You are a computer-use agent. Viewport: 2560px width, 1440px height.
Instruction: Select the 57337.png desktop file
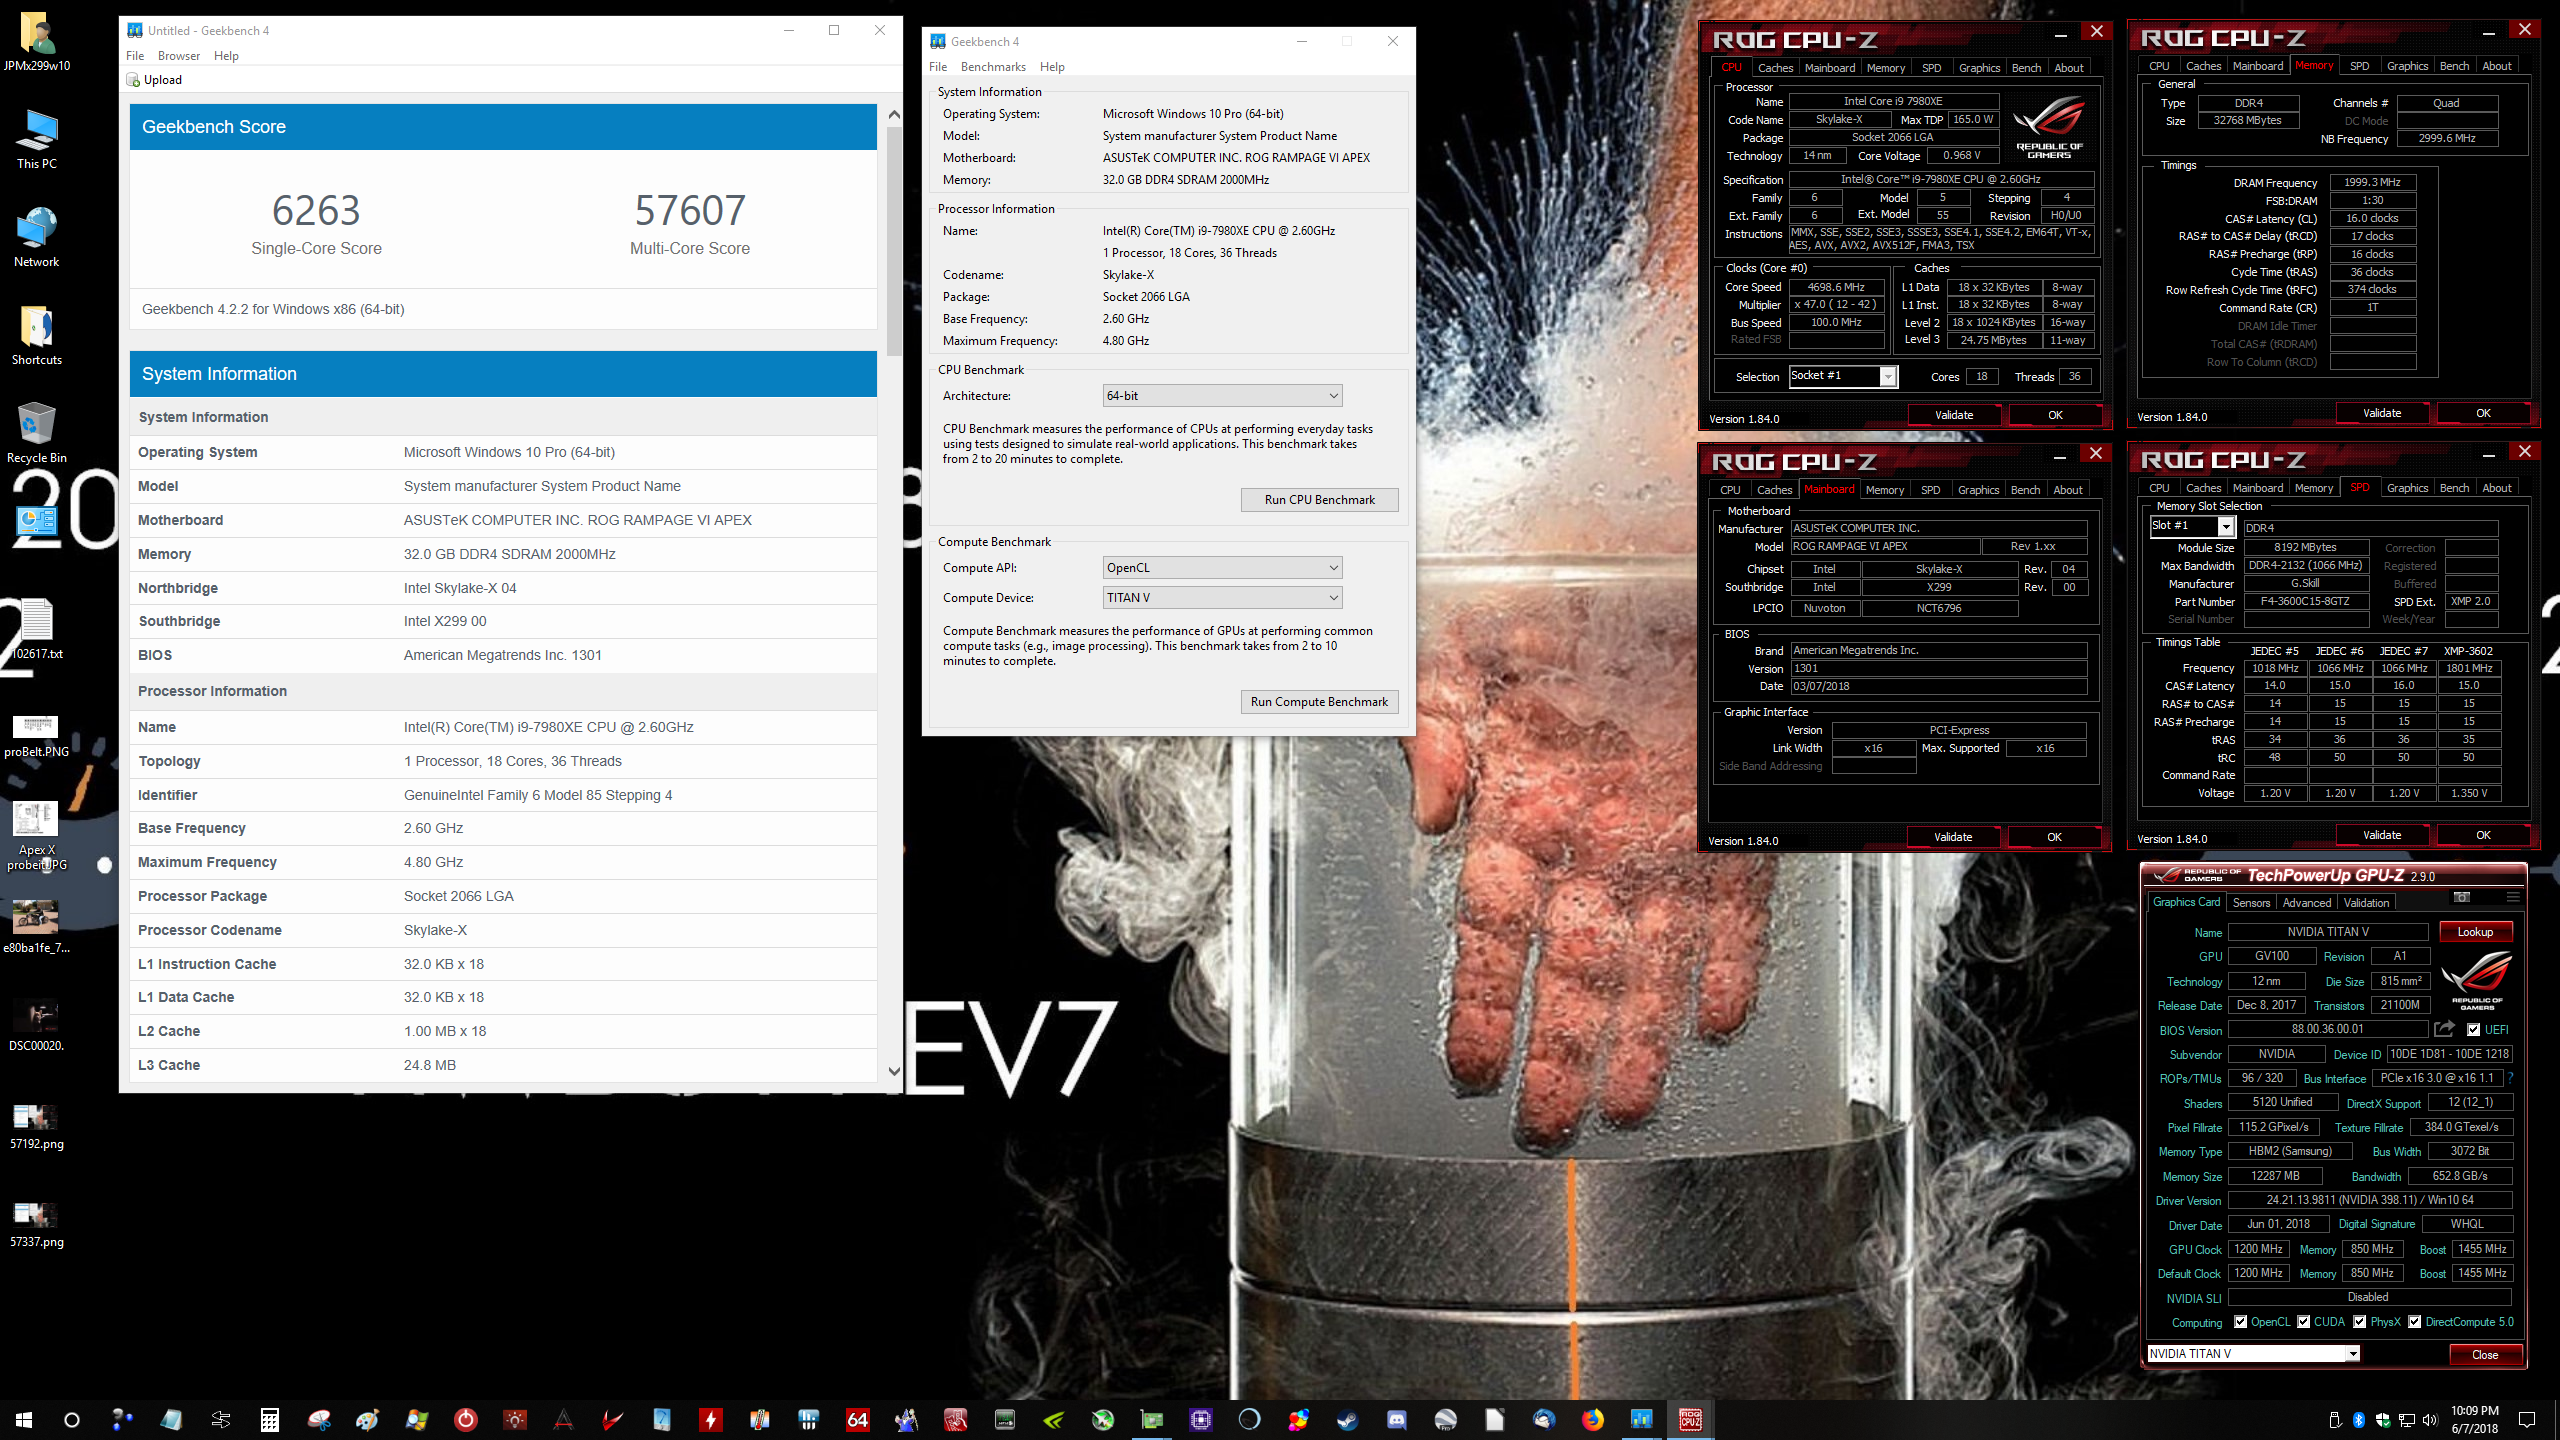(x=37, y=1224)
